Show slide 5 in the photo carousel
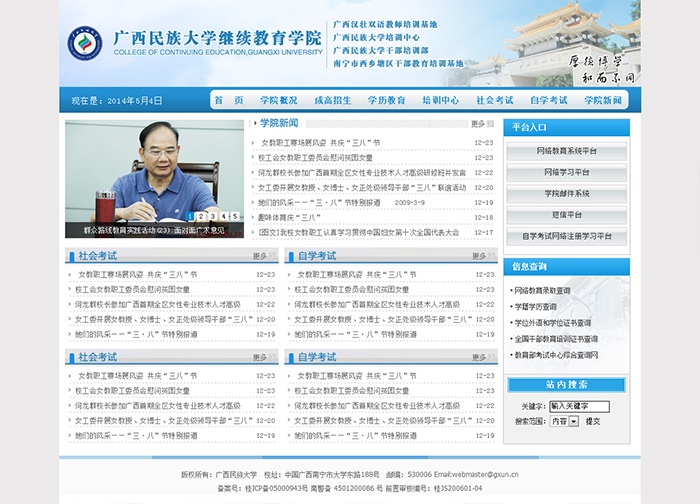The image size is (700, 504). pos(235,216)
